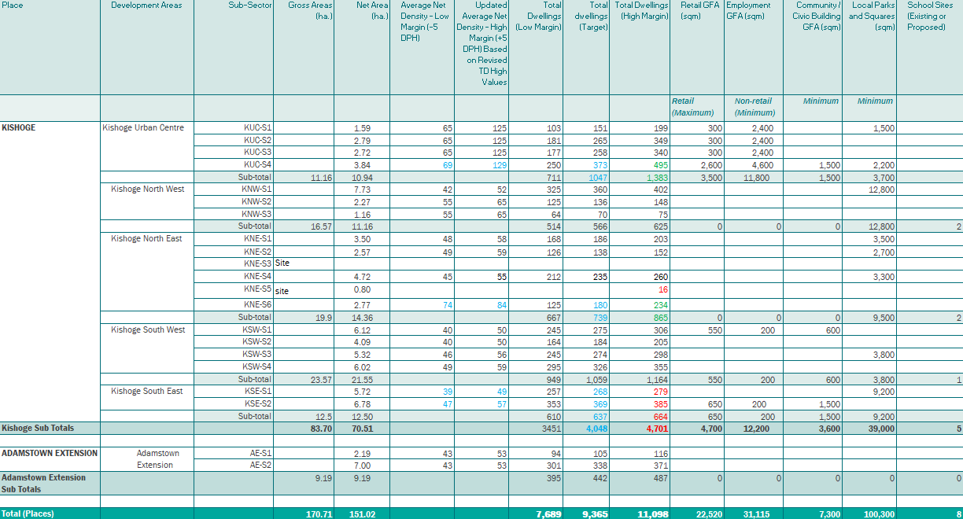Click the 'Kishoge Sub Totals' row label
The height and width of the screenshot is (519, 963).
tap(37, 428)
